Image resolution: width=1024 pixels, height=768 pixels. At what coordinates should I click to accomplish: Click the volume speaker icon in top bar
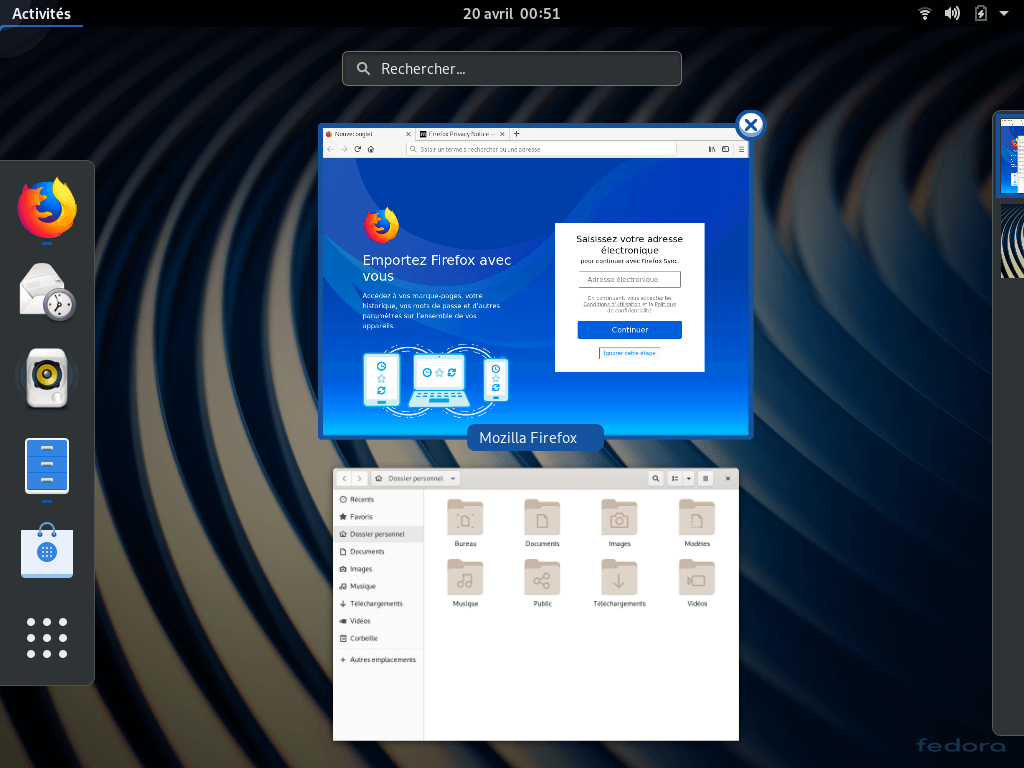click(952, 13)
